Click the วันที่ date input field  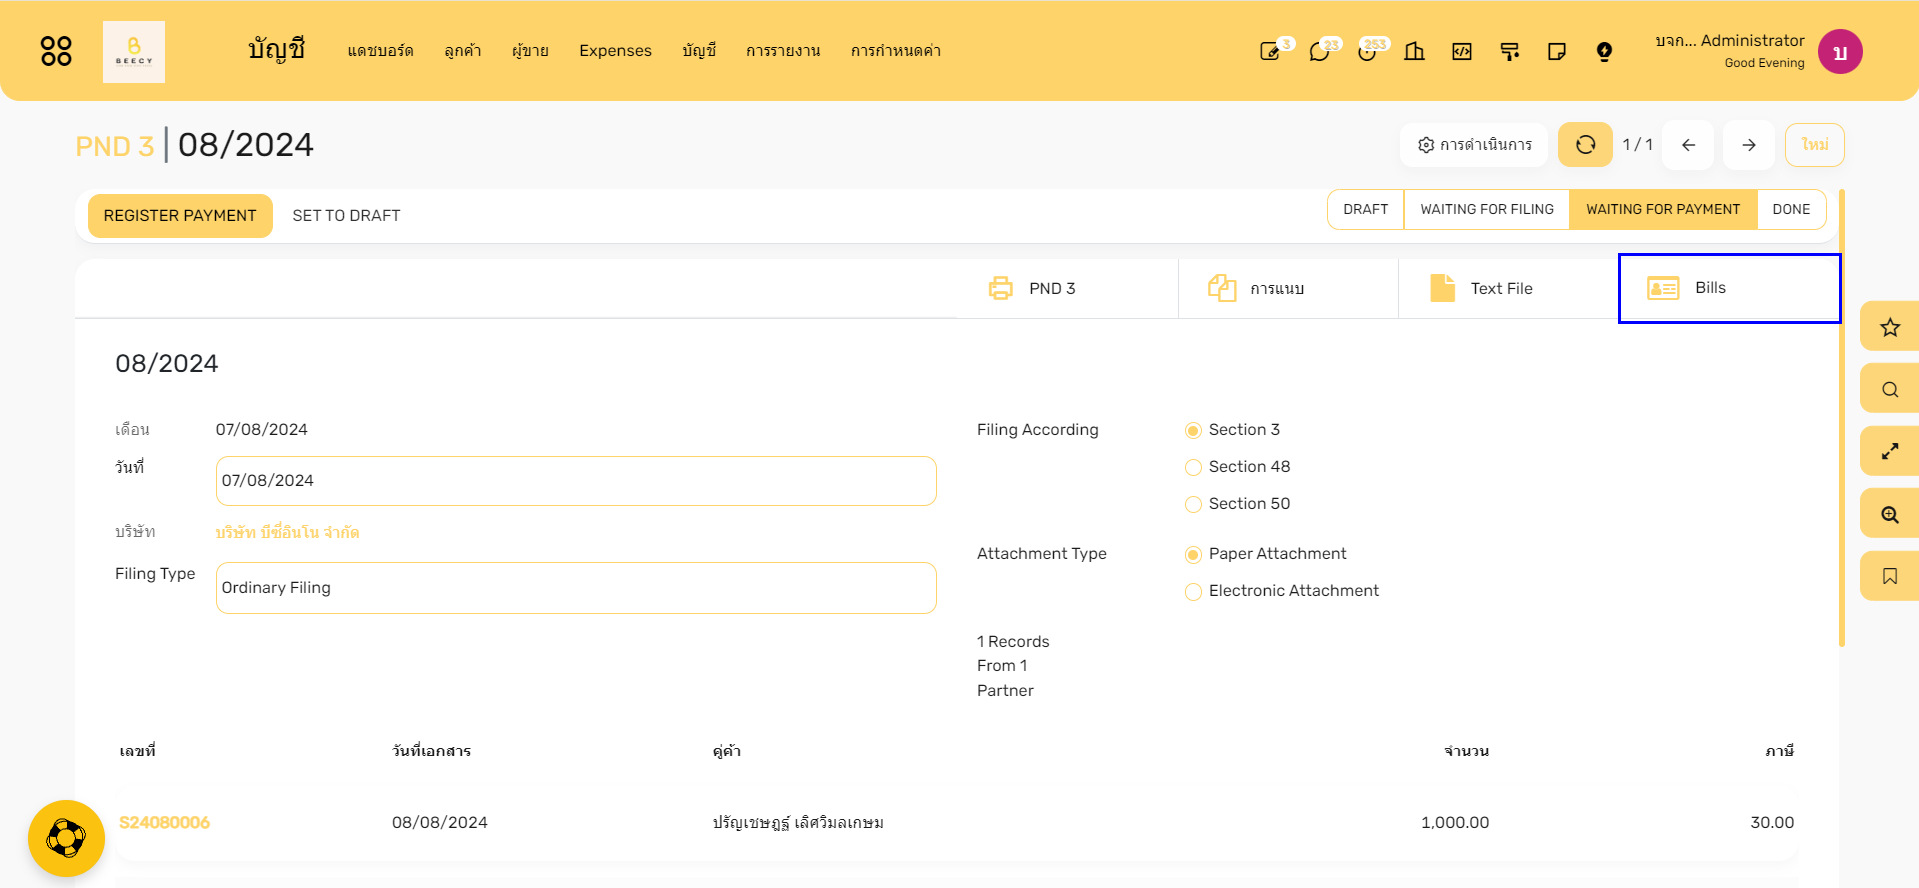tap(576, 481)
